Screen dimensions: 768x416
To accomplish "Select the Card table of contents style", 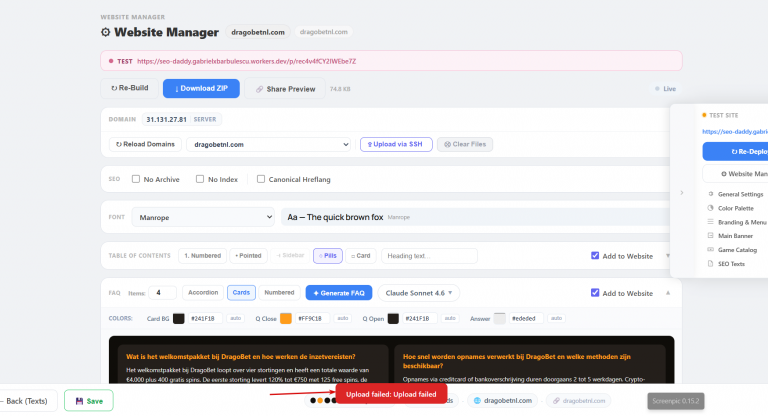I will click(x=361, y=256).
